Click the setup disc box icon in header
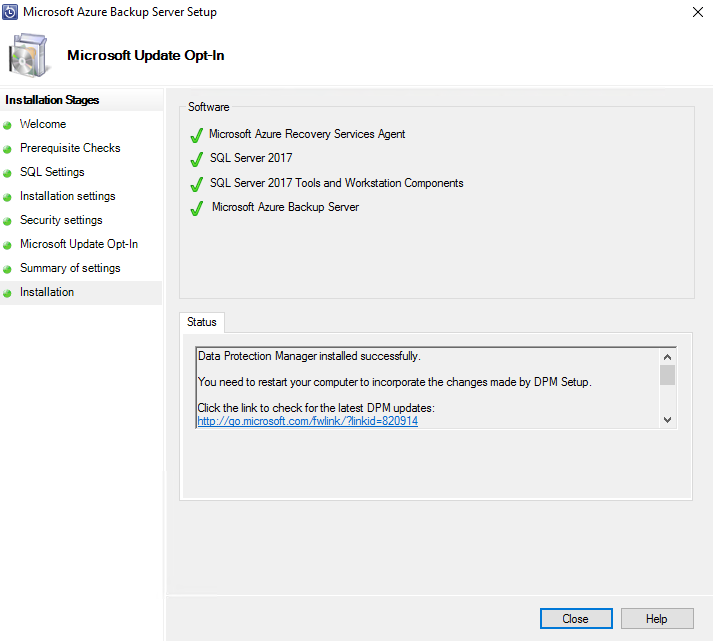Screen dimensions: 713x641 click(30, 55)
